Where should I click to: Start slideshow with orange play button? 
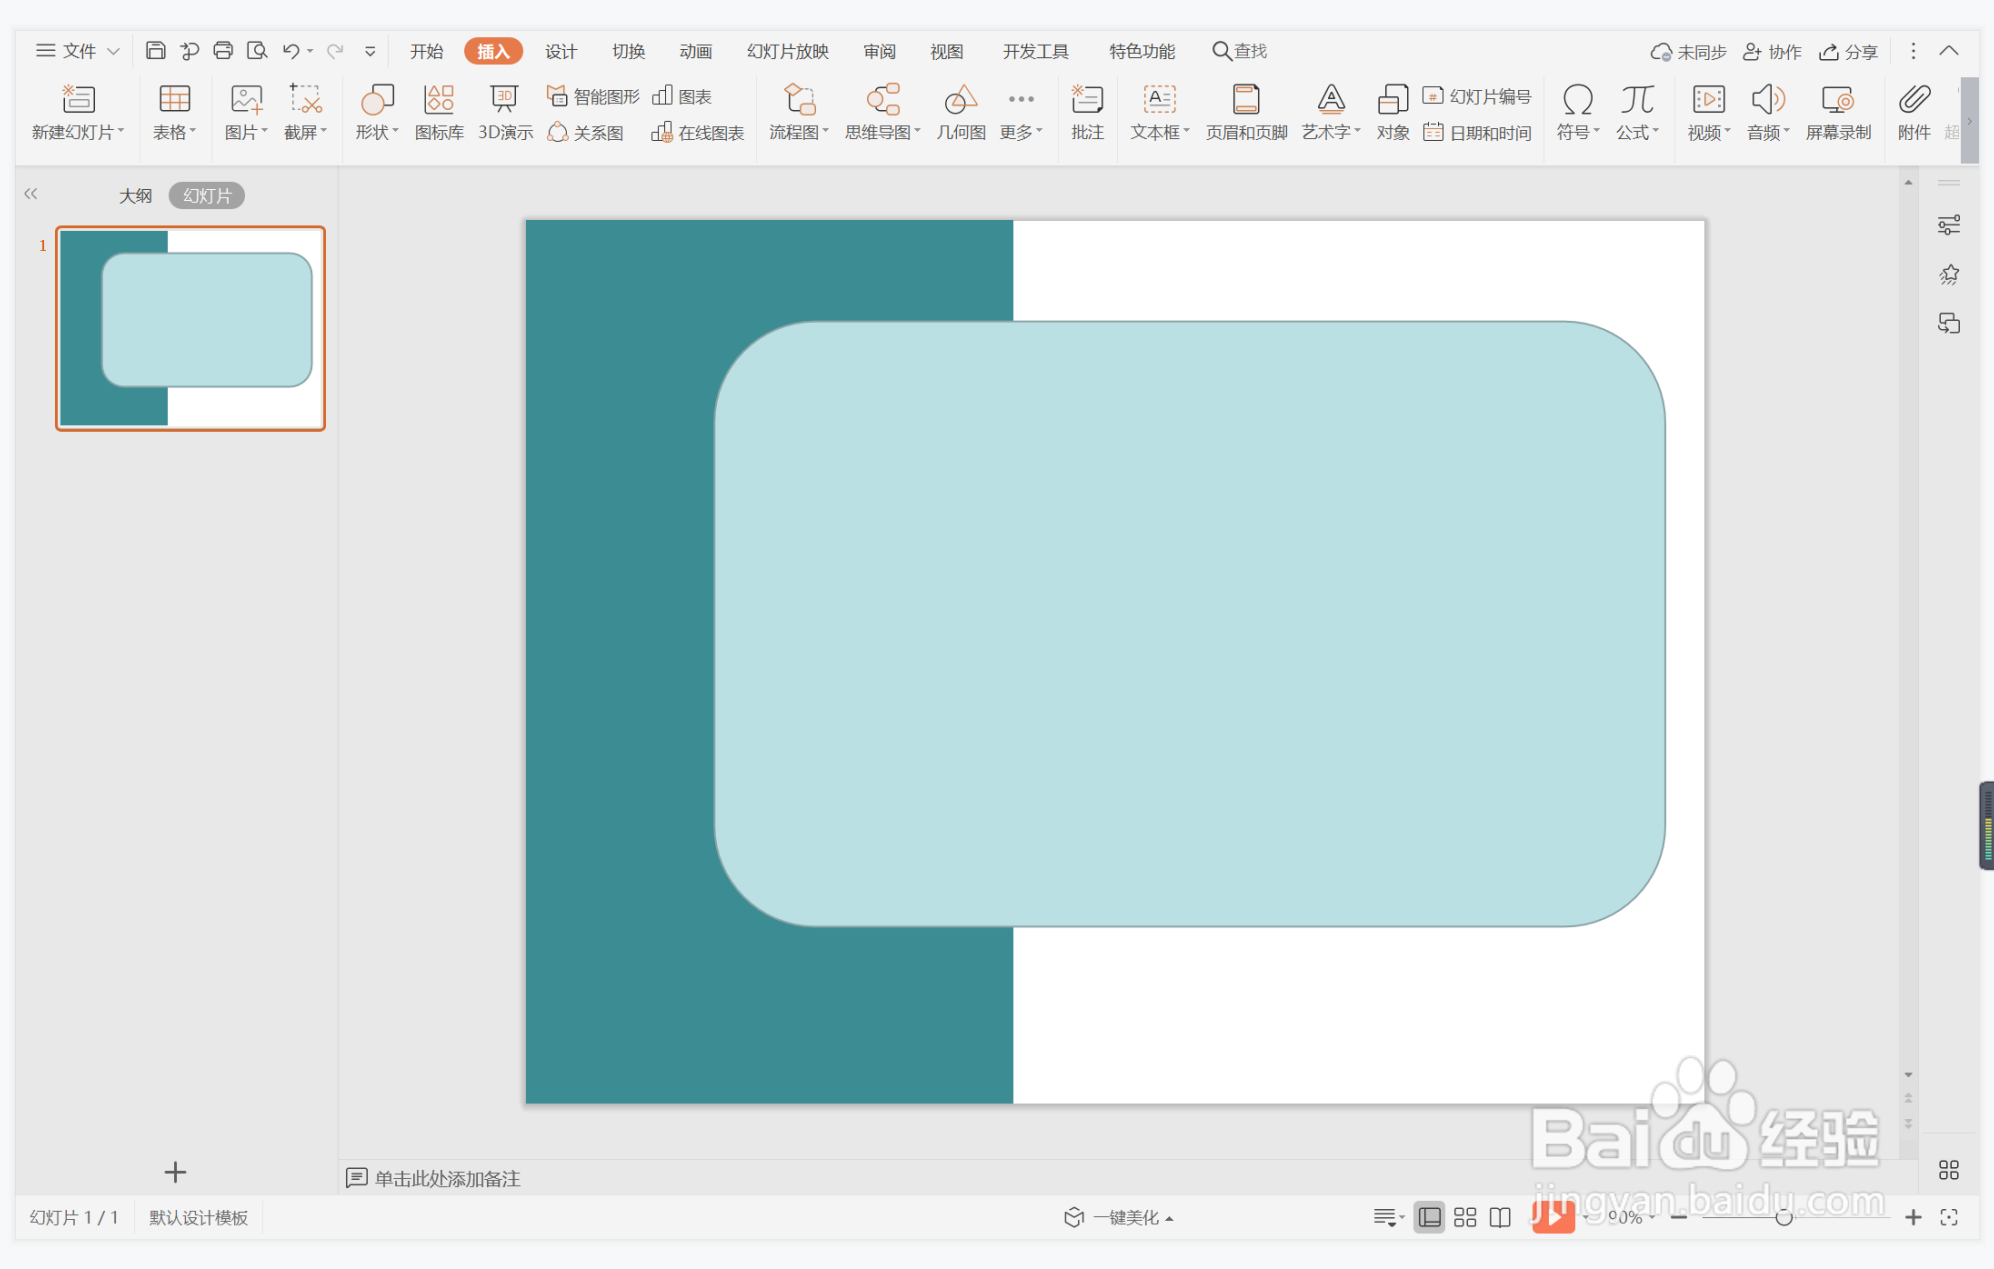(1552, 1217)
